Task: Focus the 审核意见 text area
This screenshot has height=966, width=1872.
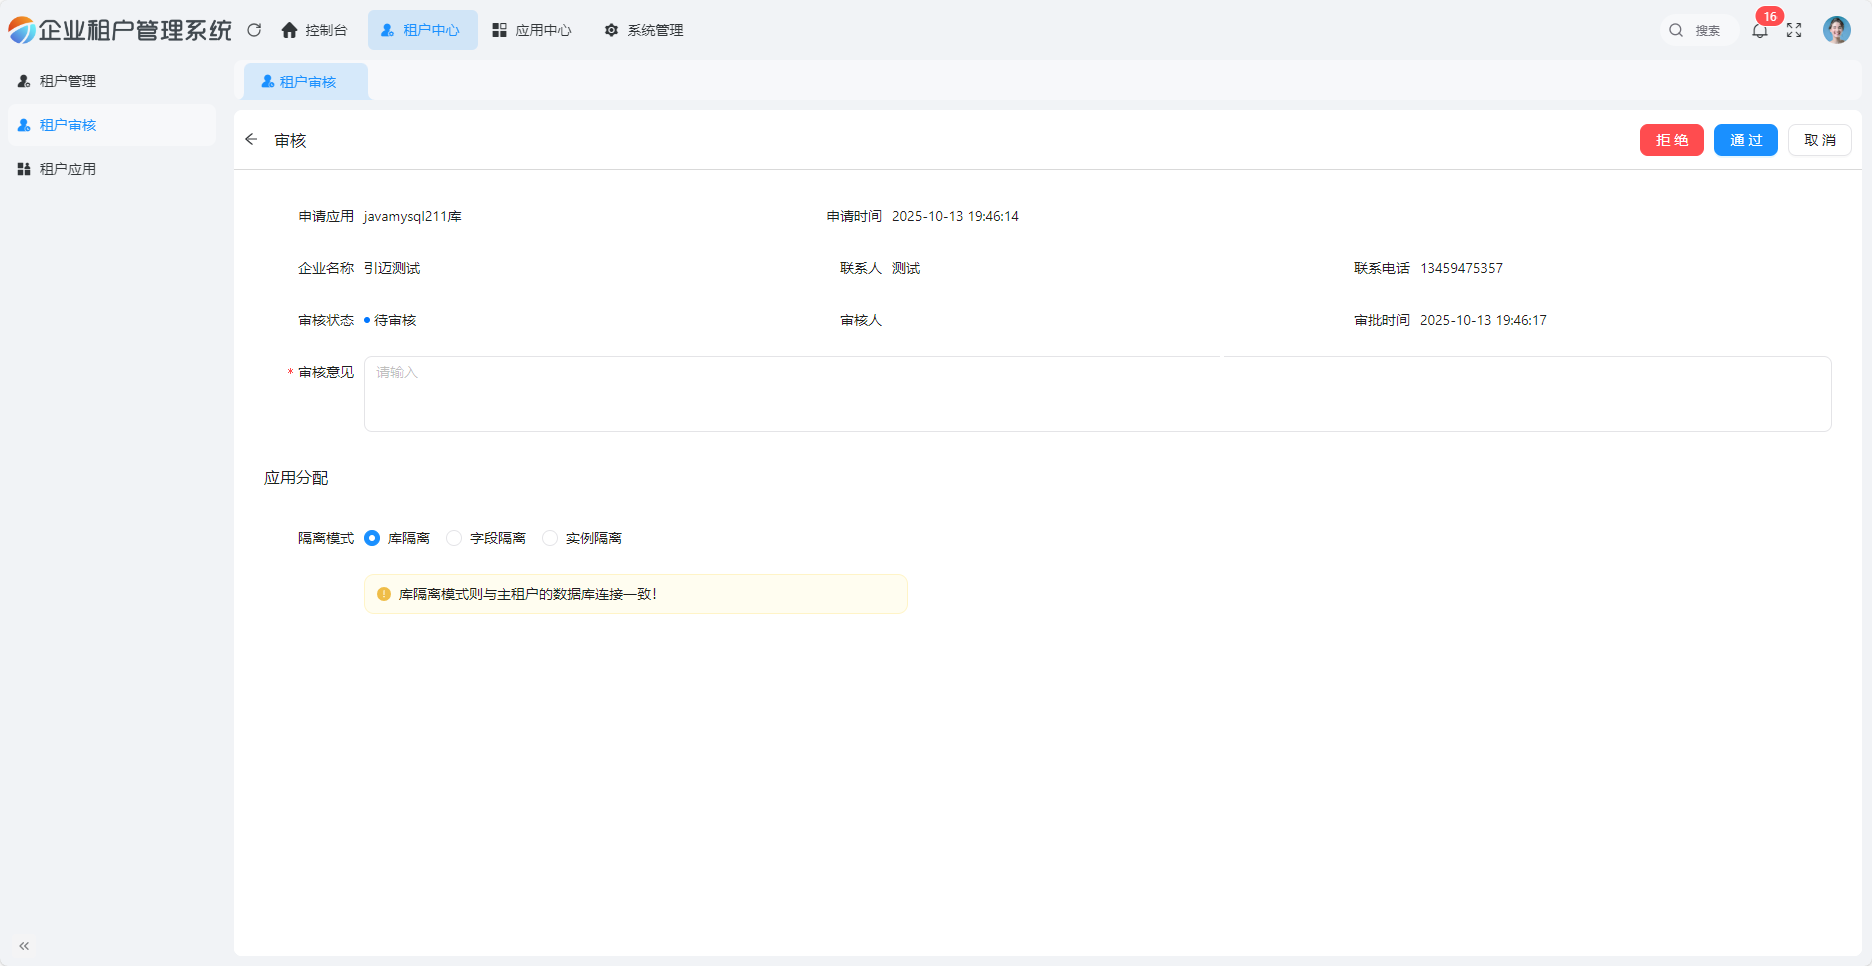Action: tap(1097, 394)
